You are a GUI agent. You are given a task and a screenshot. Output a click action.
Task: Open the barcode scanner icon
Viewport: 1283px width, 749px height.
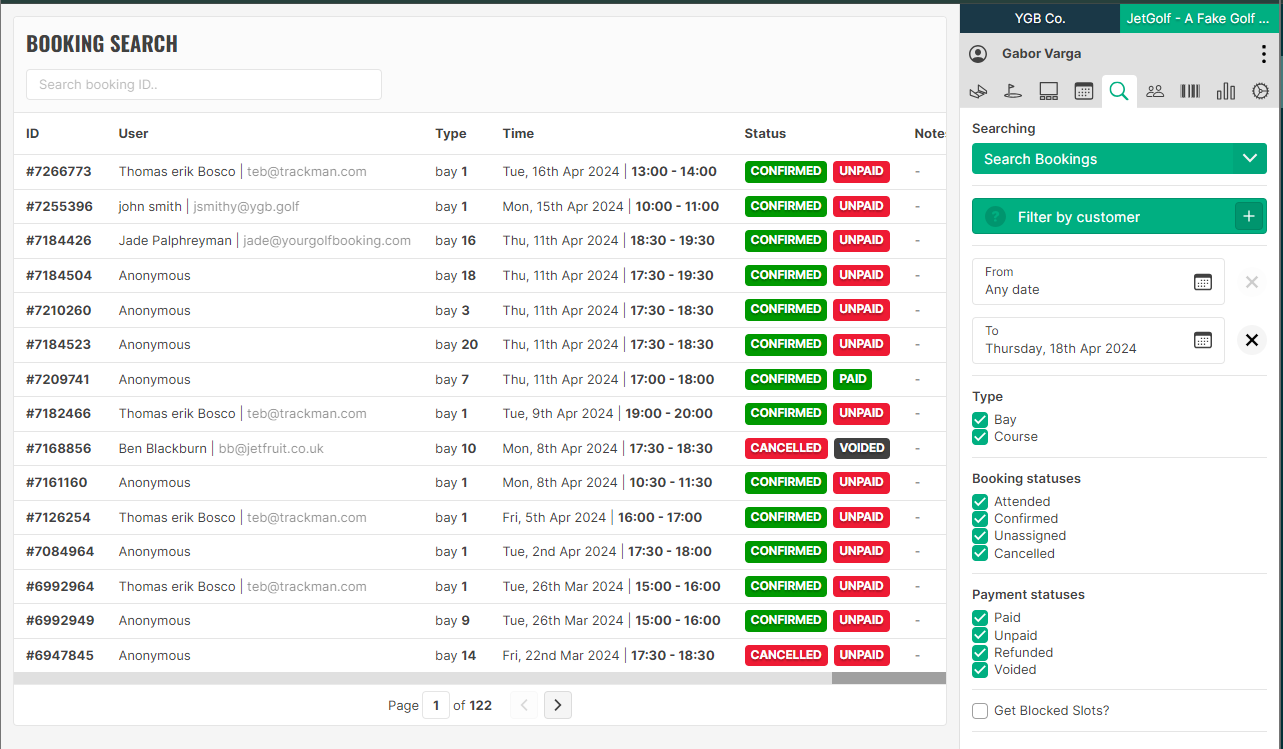click(x=1190, y=91)
